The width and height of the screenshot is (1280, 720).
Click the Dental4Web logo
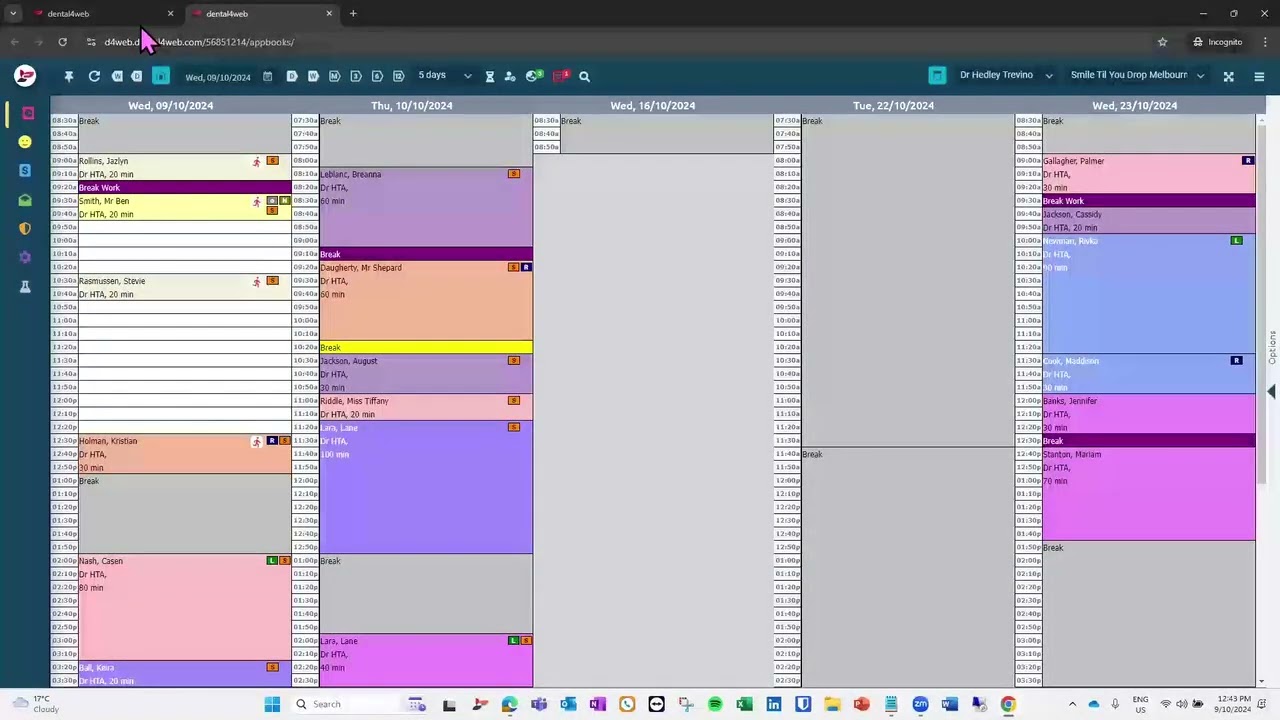coord(25,76)
